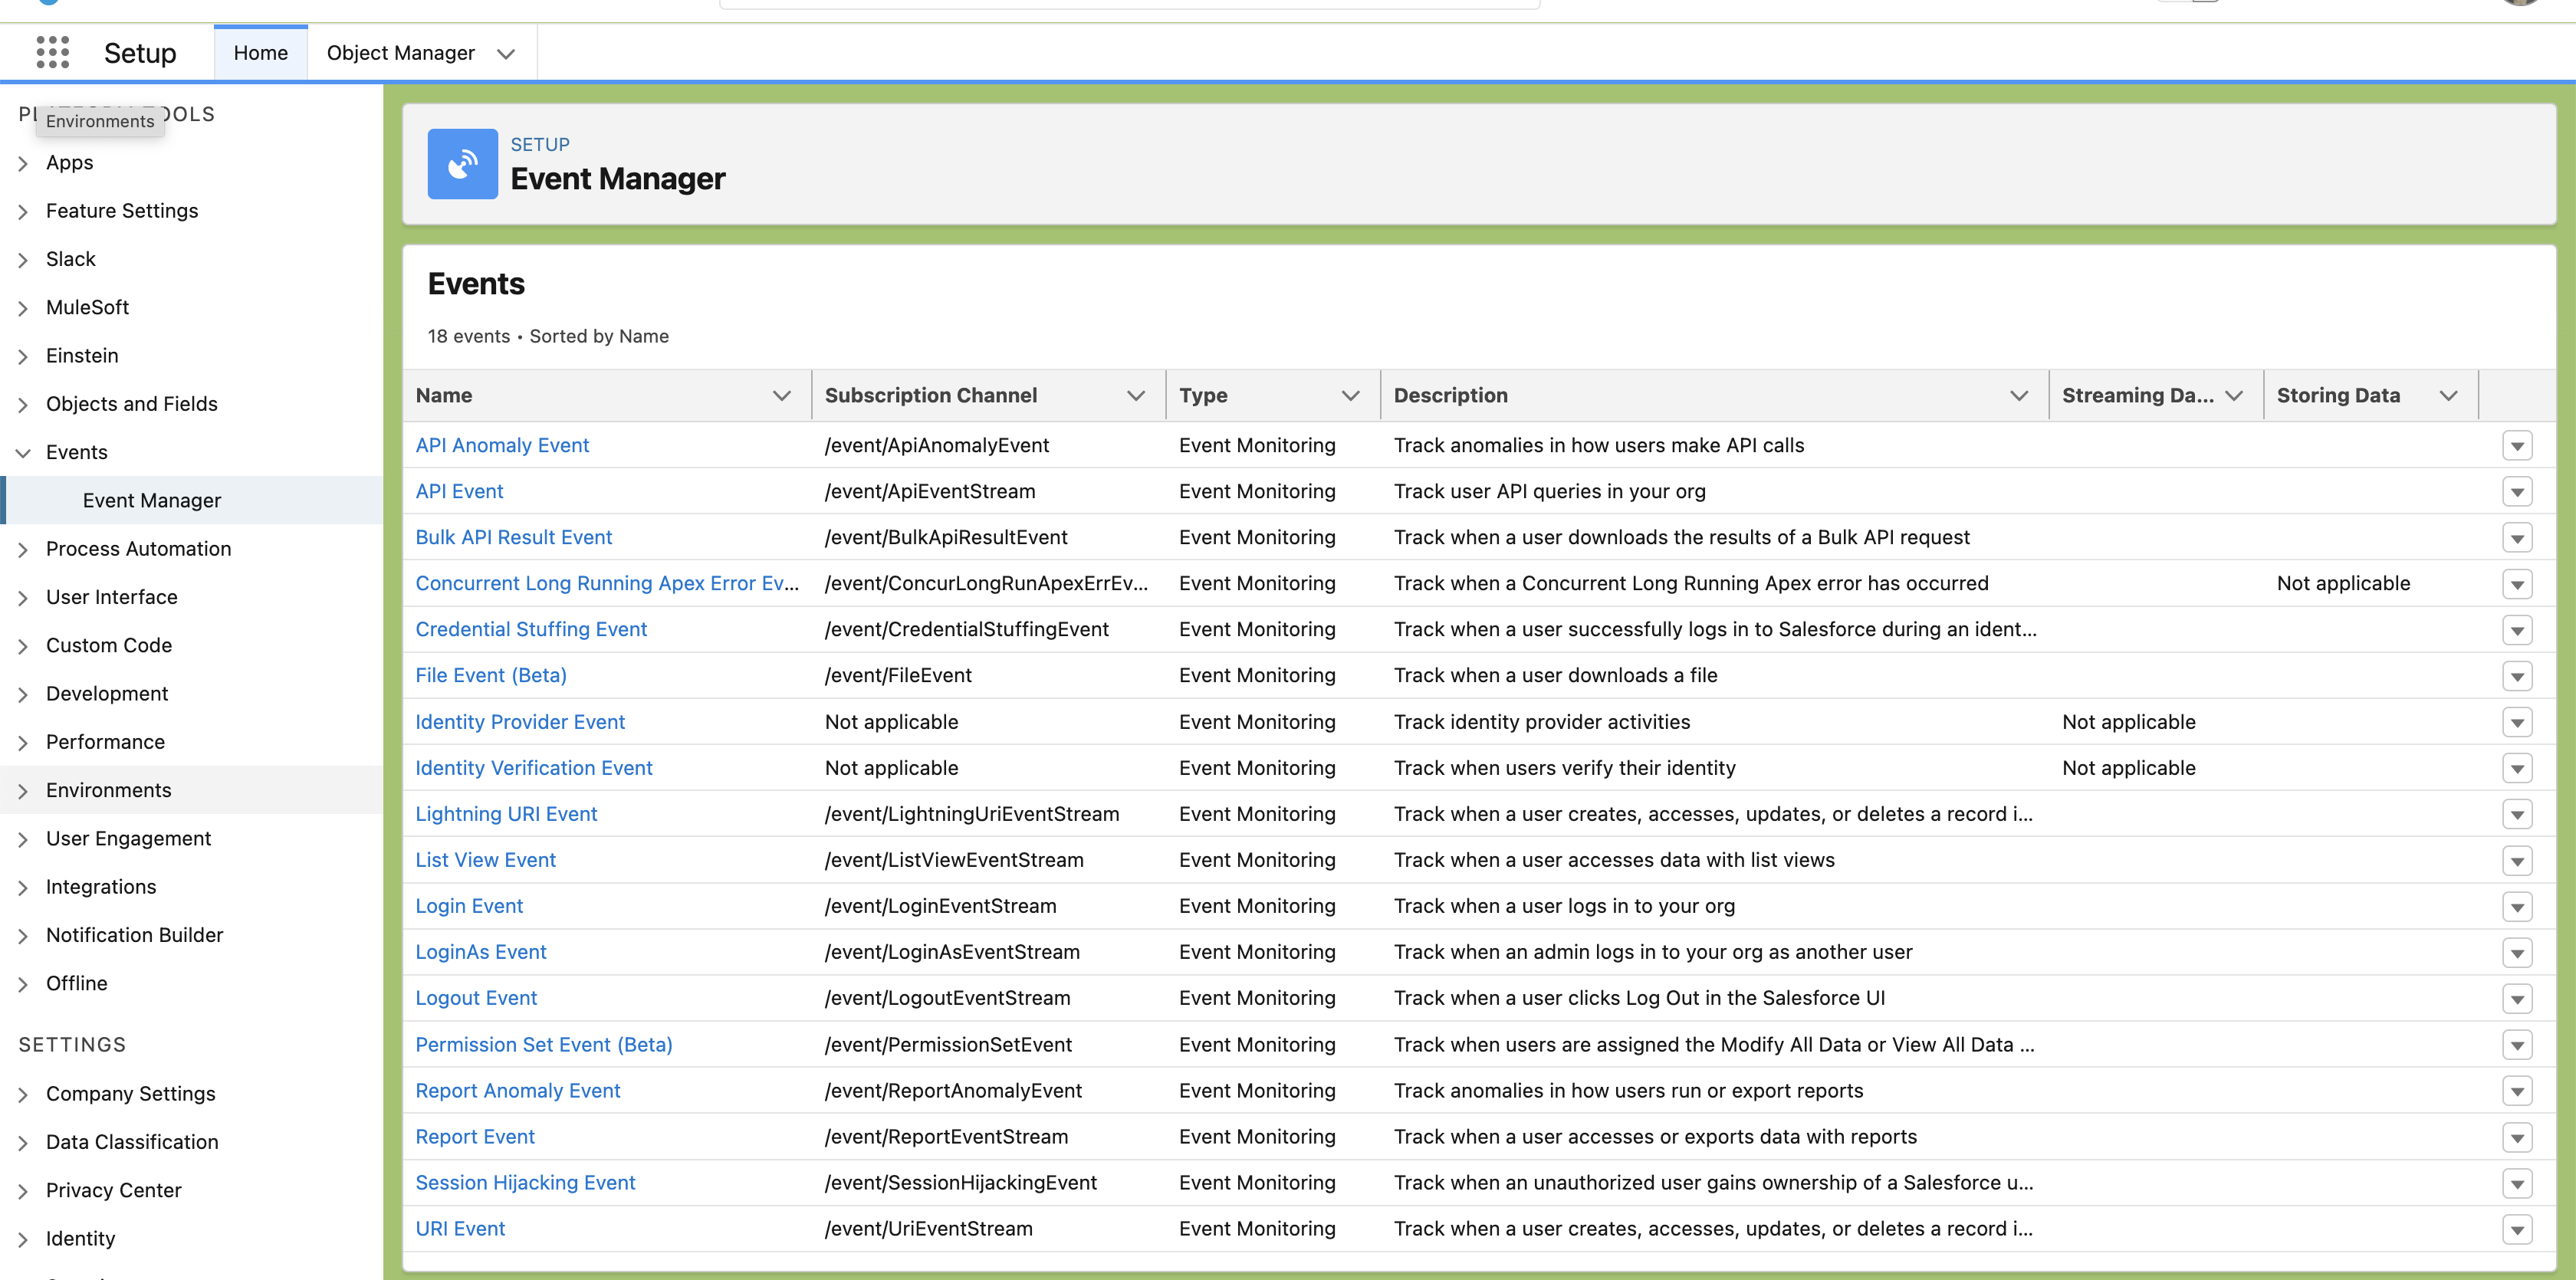The height and width of the screenshot is (1280, 2576).
Task: Open row actions for Report Event
Action: point(2516,1137)
